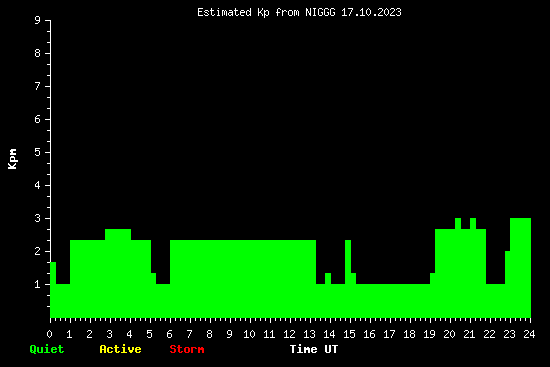Click hour 0 on the time axis

coord(49,334)
